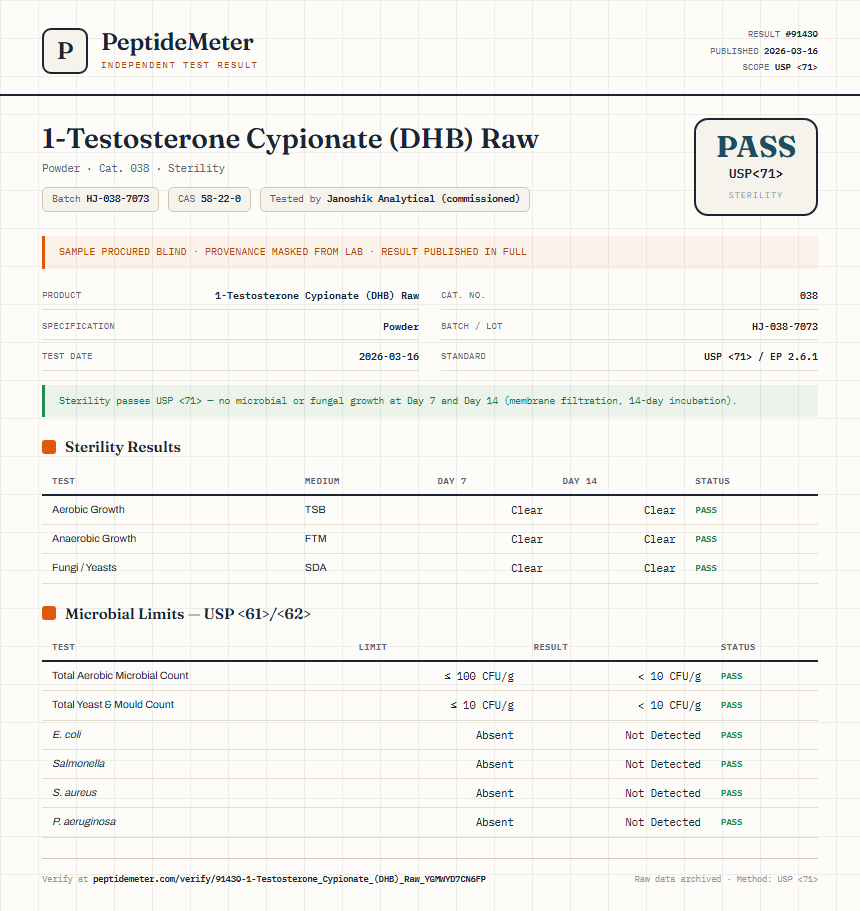Screen dimensions: 860x911
Task: Click the DAY 7 column header
Action: pyautogui.click(x=452, y=481)
